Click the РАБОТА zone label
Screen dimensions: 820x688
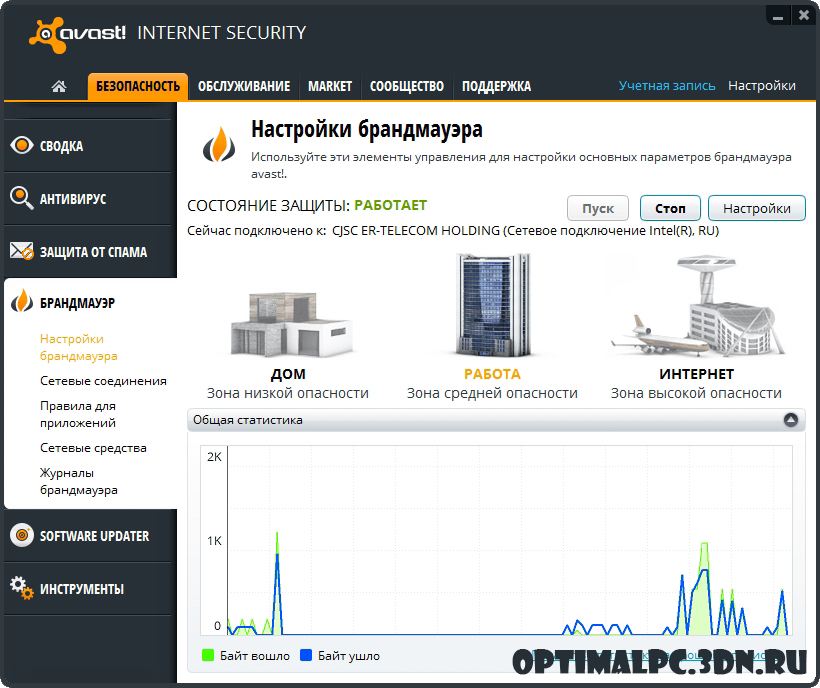pos(492,374)
